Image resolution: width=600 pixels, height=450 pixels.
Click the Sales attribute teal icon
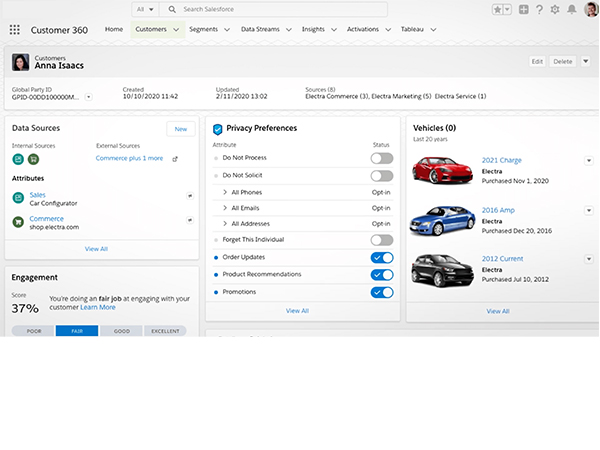coord(18,198)
